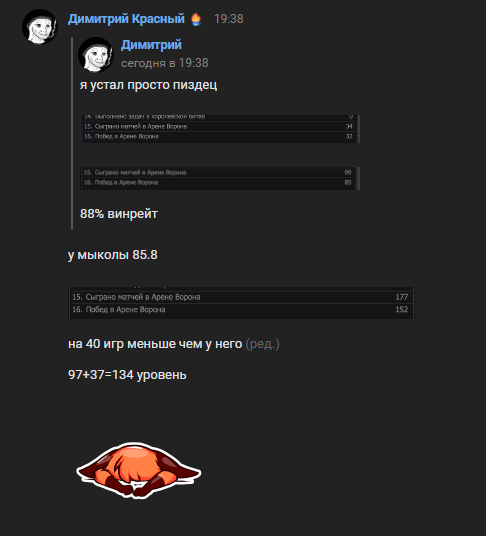Viewport: 486px width, 536px height.
Task: Select message на 40 игр меньше чем у него
Action: [155, 344]
